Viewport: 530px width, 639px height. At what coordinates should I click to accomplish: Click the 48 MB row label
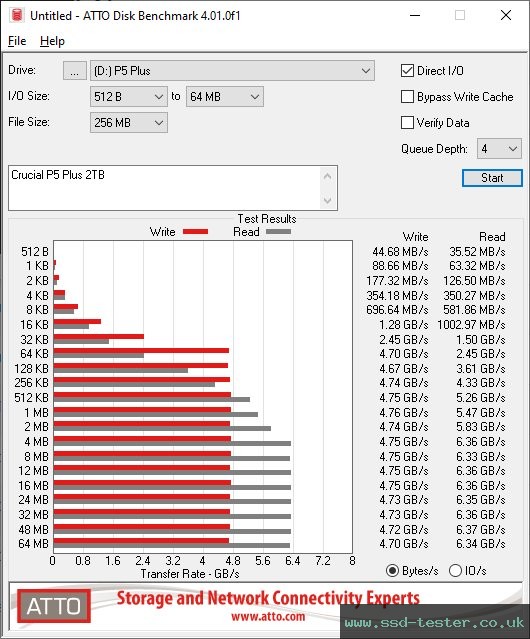tap(33, 530)
